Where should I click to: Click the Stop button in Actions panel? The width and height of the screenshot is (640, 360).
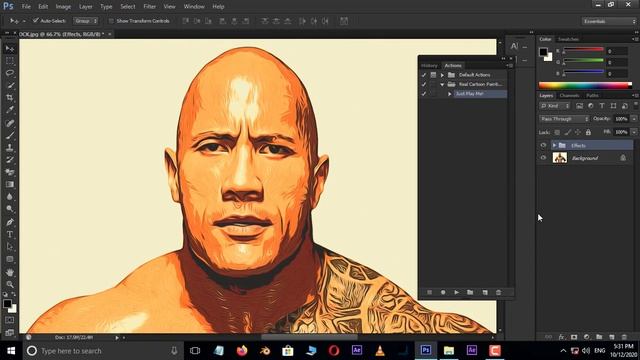[x=429, y=292]
